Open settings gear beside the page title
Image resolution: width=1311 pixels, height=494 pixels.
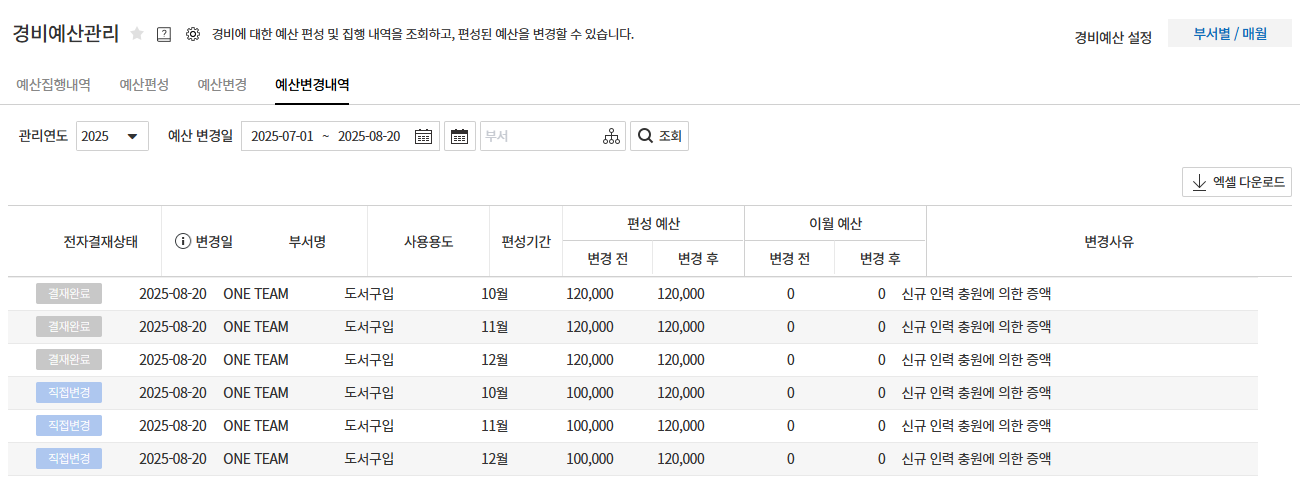click(x=193, y=34)
